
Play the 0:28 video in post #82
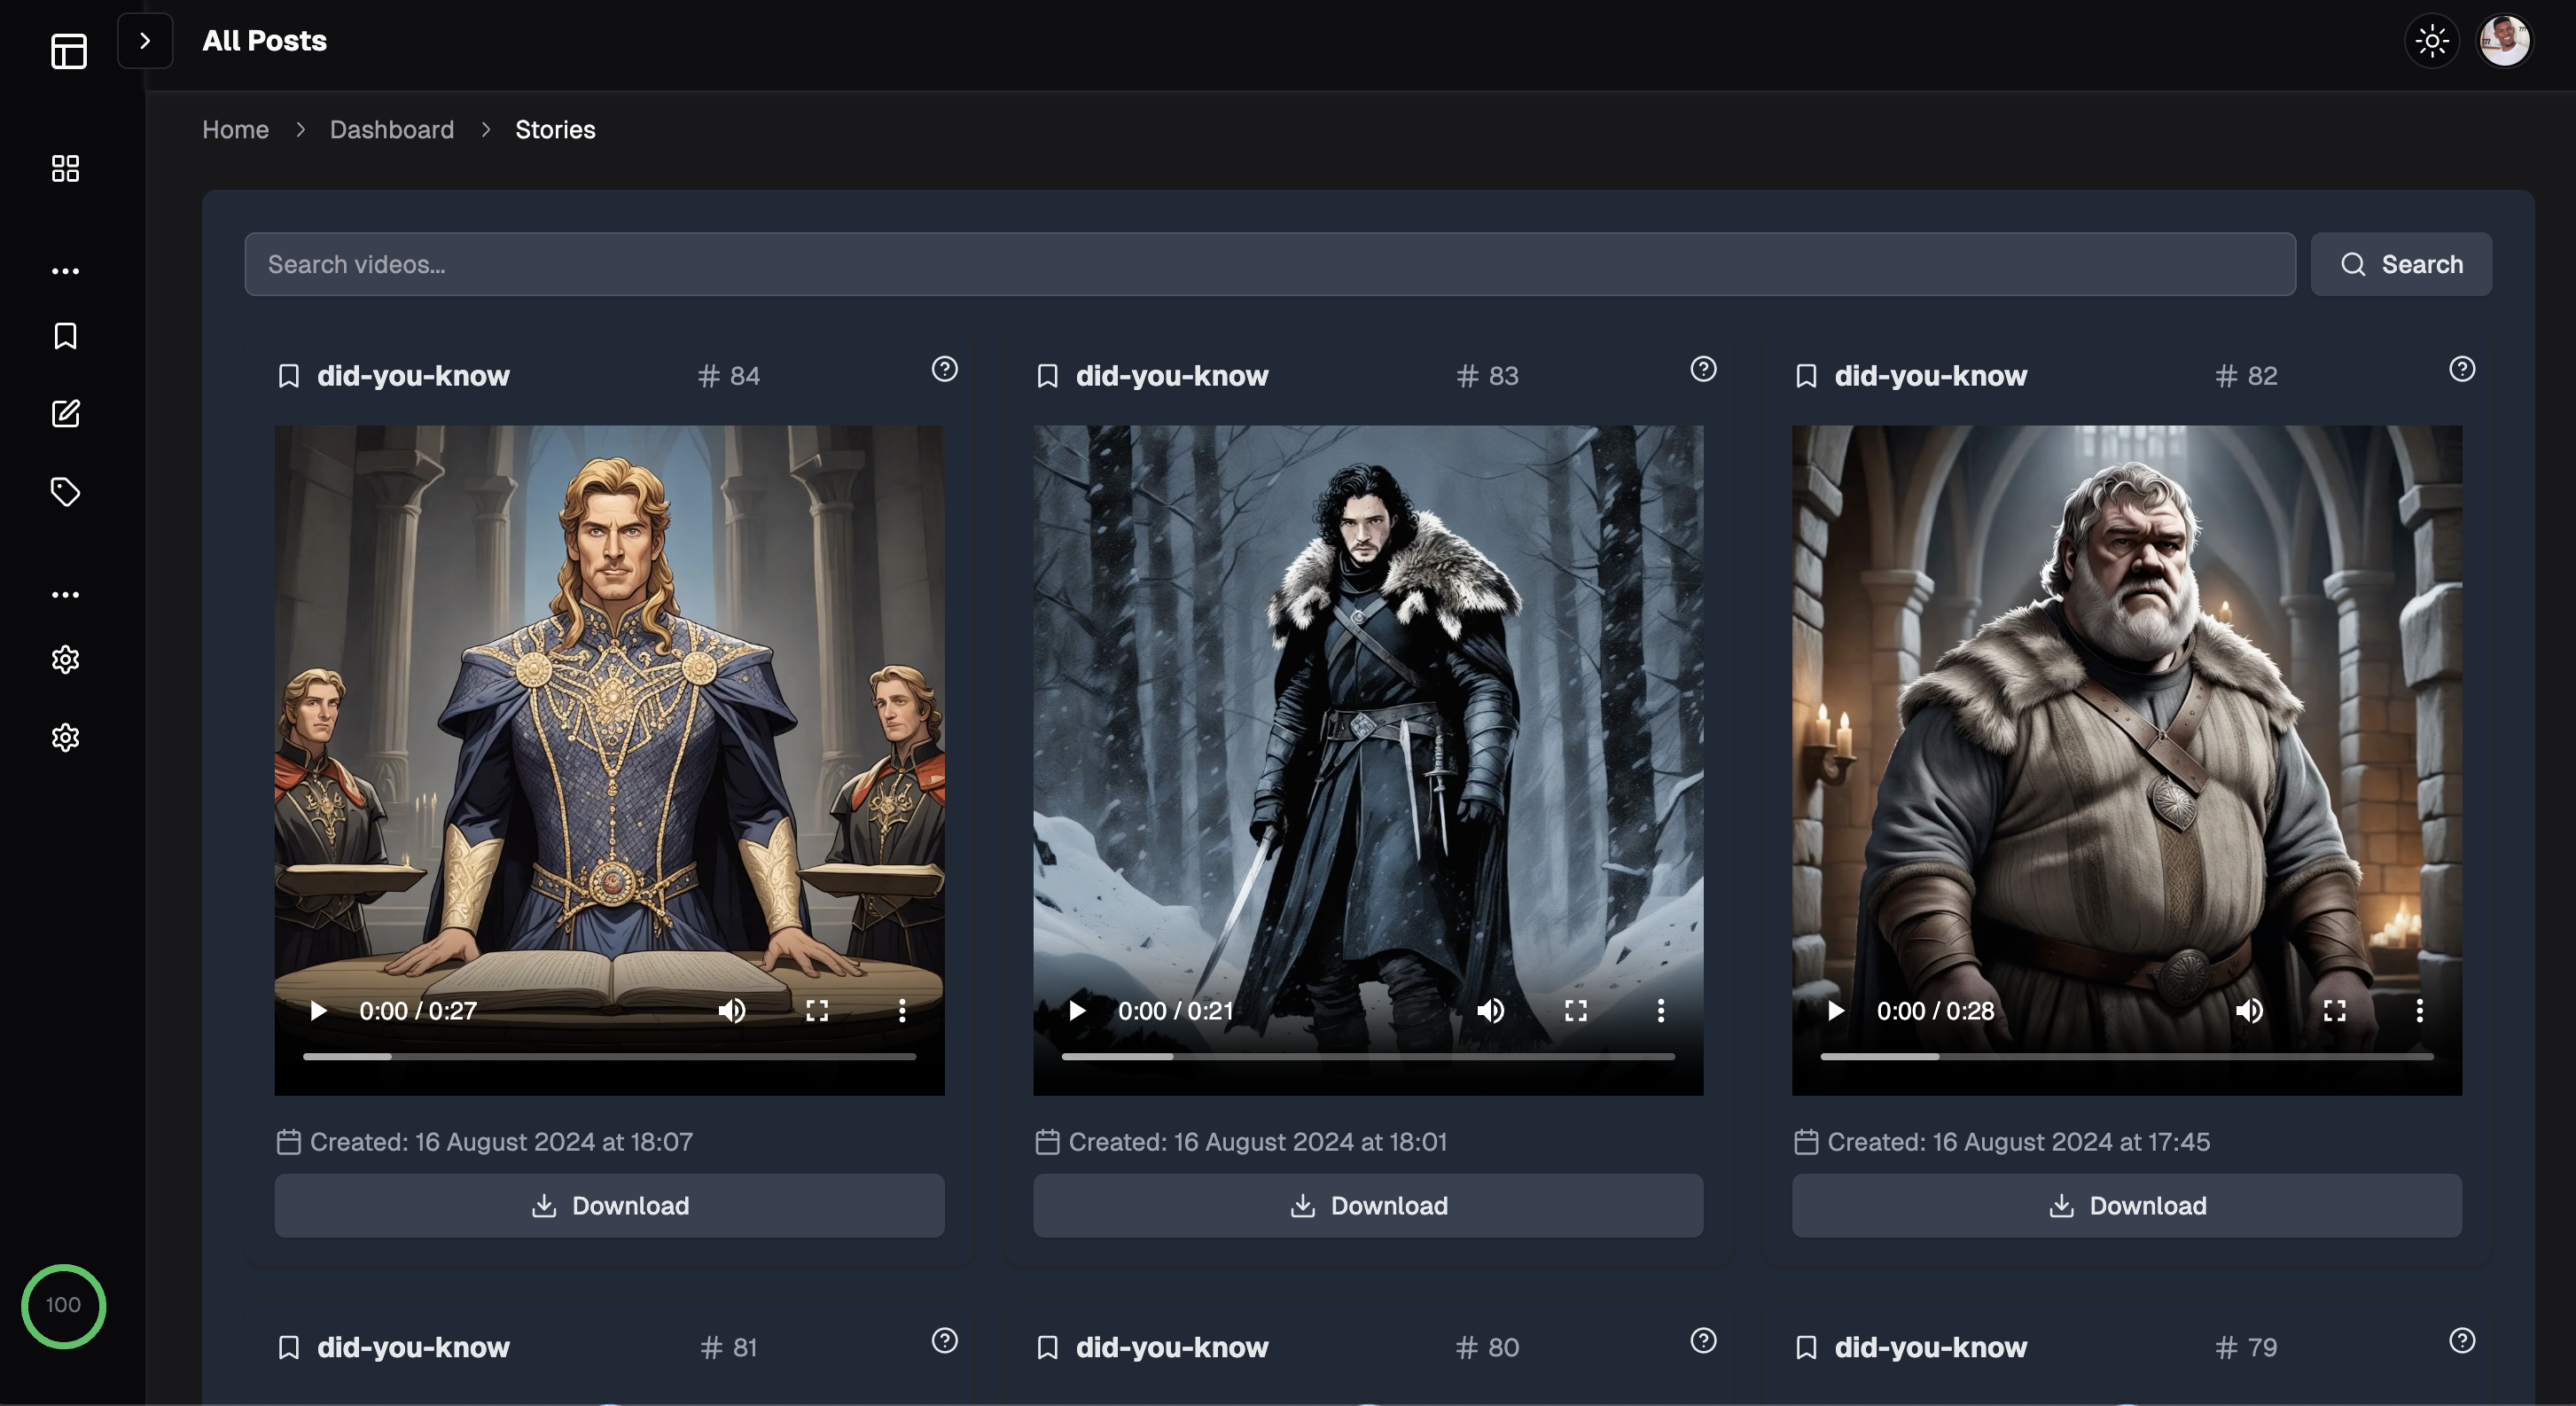tap(1836, 1011)
